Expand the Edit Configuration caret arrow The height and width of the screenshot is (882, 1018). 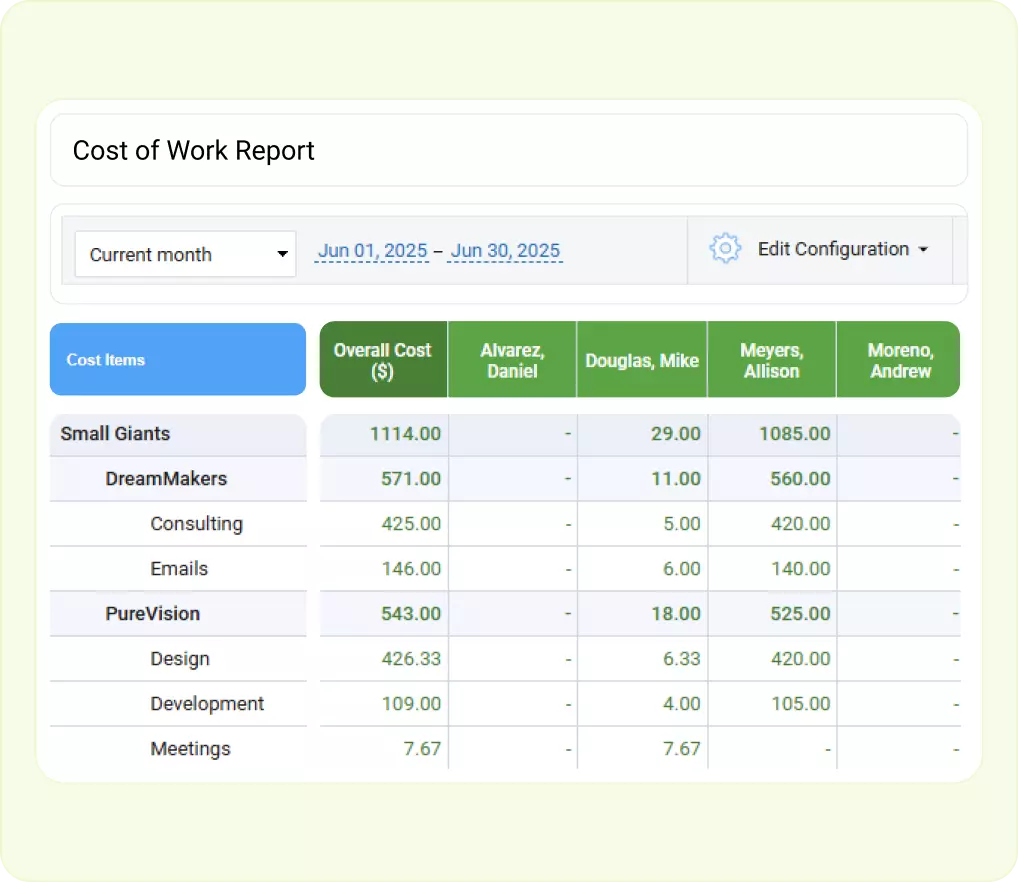pyautogui.click(x=925, y=249)
